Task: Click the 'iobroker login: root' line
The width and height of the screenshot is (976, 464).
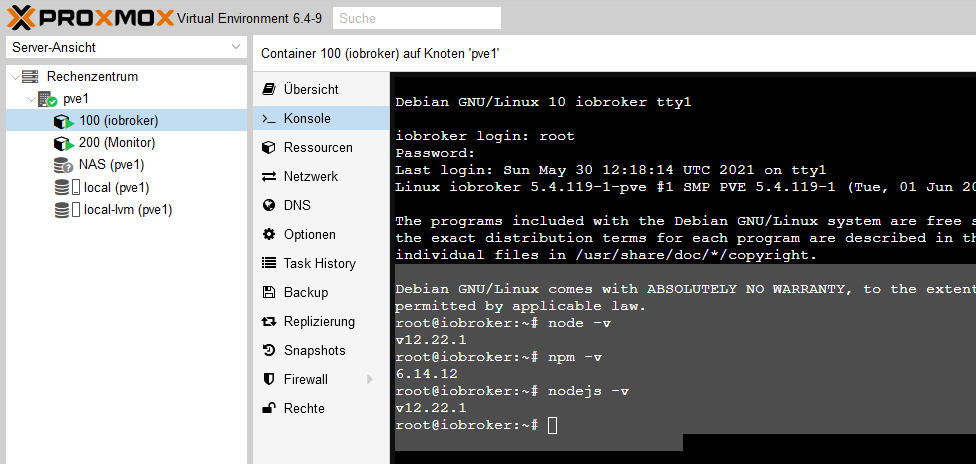Action: click(485, 136)
